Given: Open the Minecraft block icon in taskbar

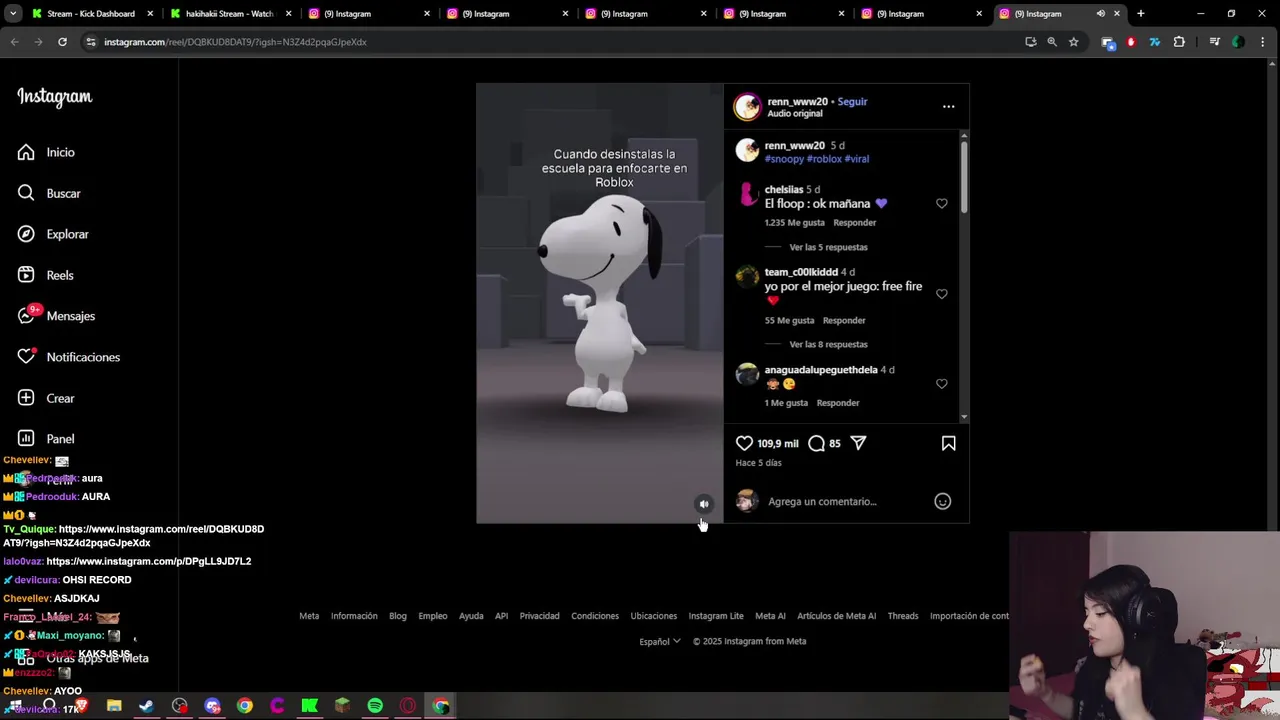Looking at the screenshot, I should (342, 706).
